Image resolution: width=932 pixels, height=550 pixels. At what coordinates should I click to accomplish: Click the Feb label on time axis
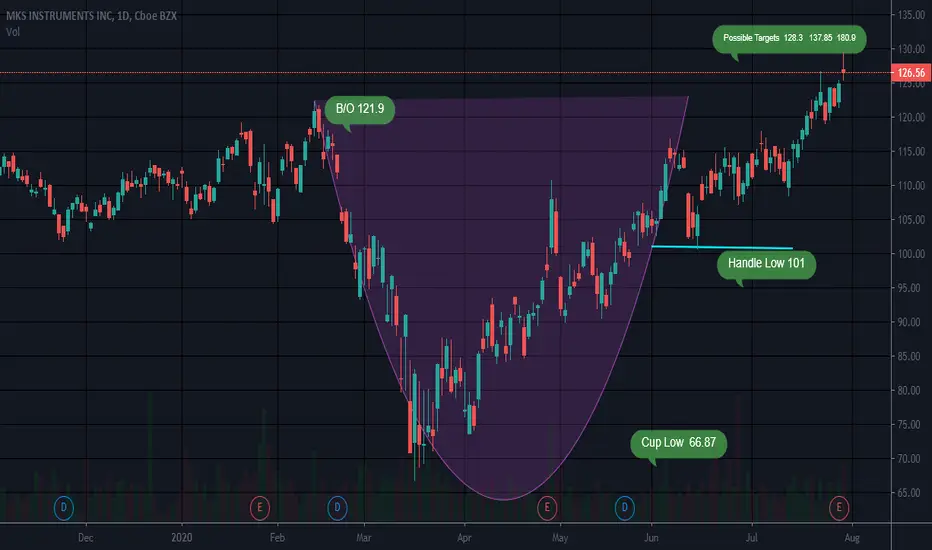pos(277,538)
